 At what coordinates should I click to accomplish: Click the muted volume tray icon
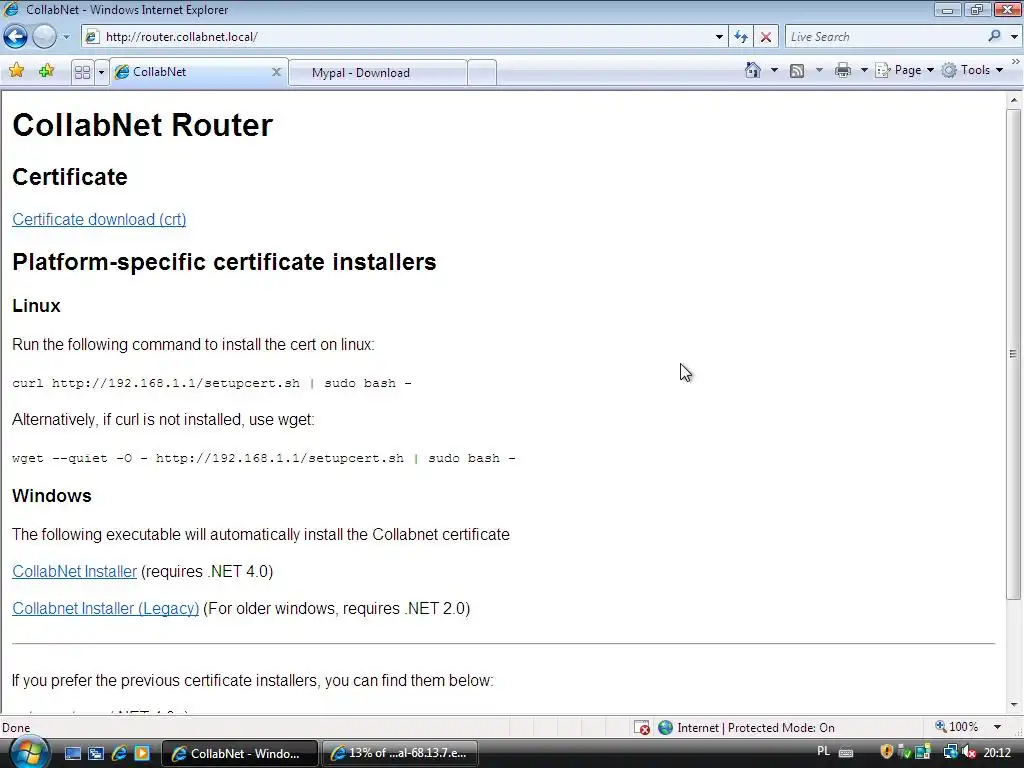pyautogui.click(x=969, y=752)
